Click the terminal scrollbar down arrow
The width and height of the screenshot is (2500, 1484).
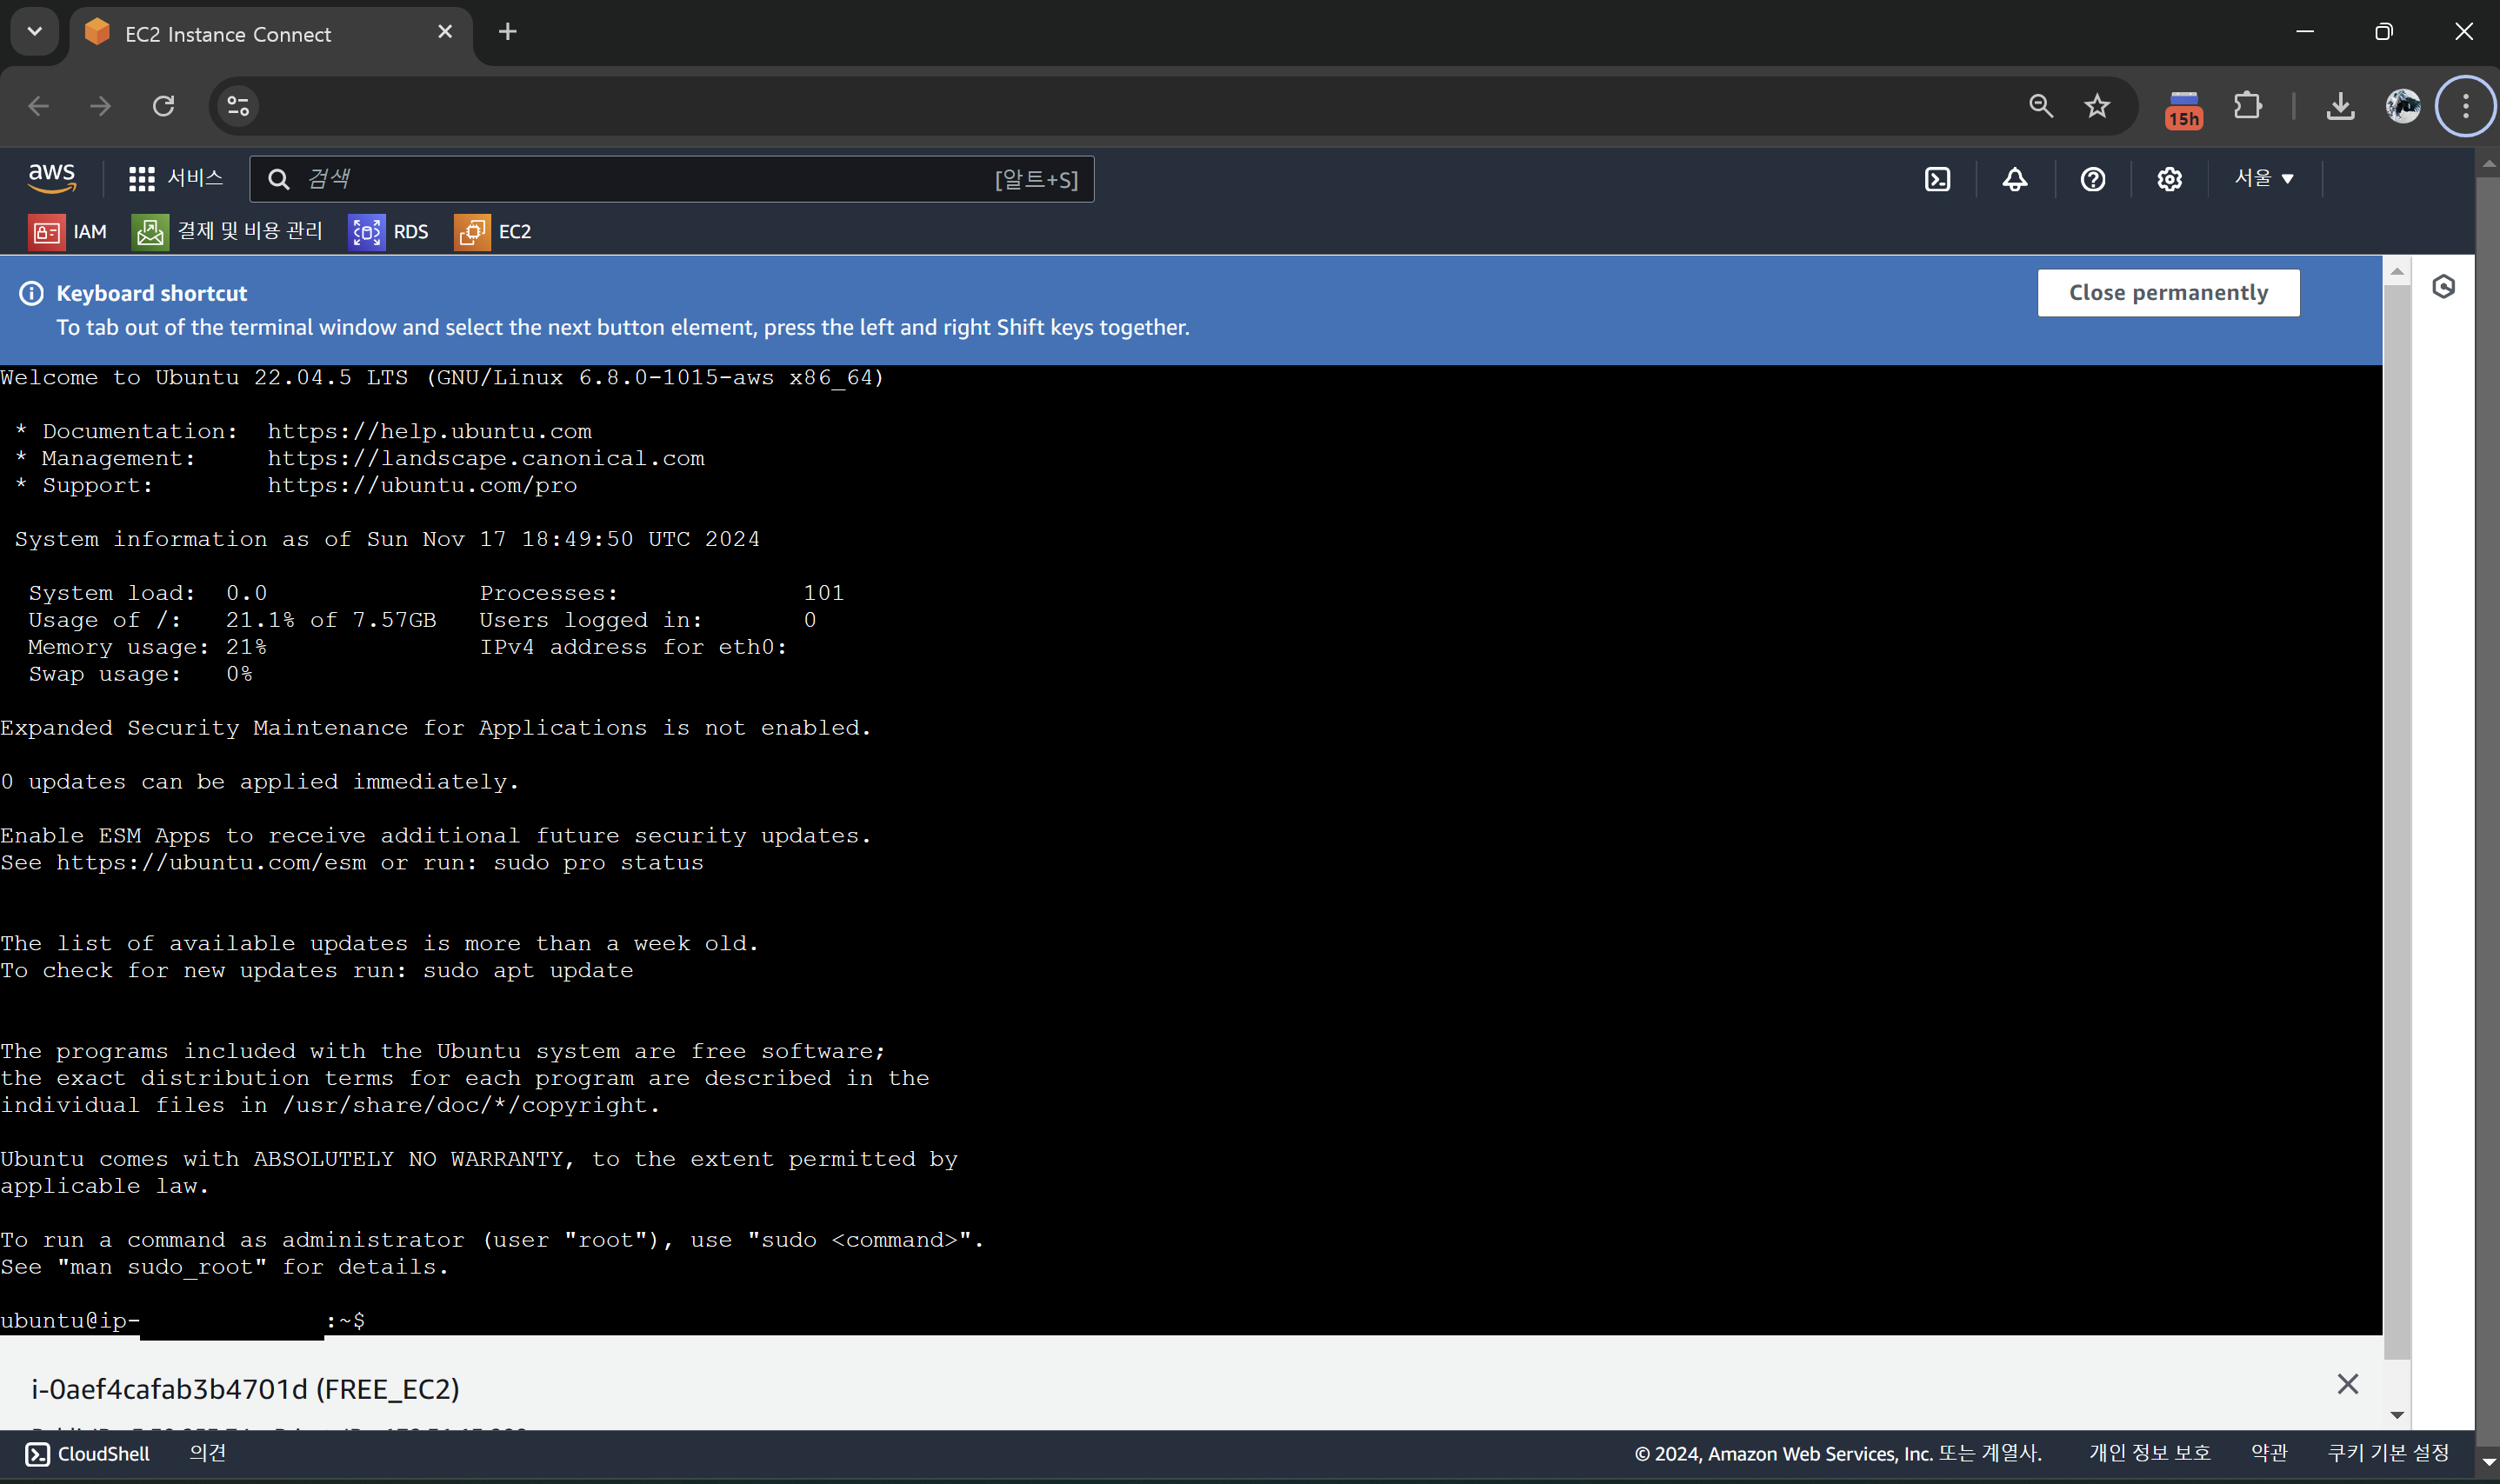tap(2397, 1415)
